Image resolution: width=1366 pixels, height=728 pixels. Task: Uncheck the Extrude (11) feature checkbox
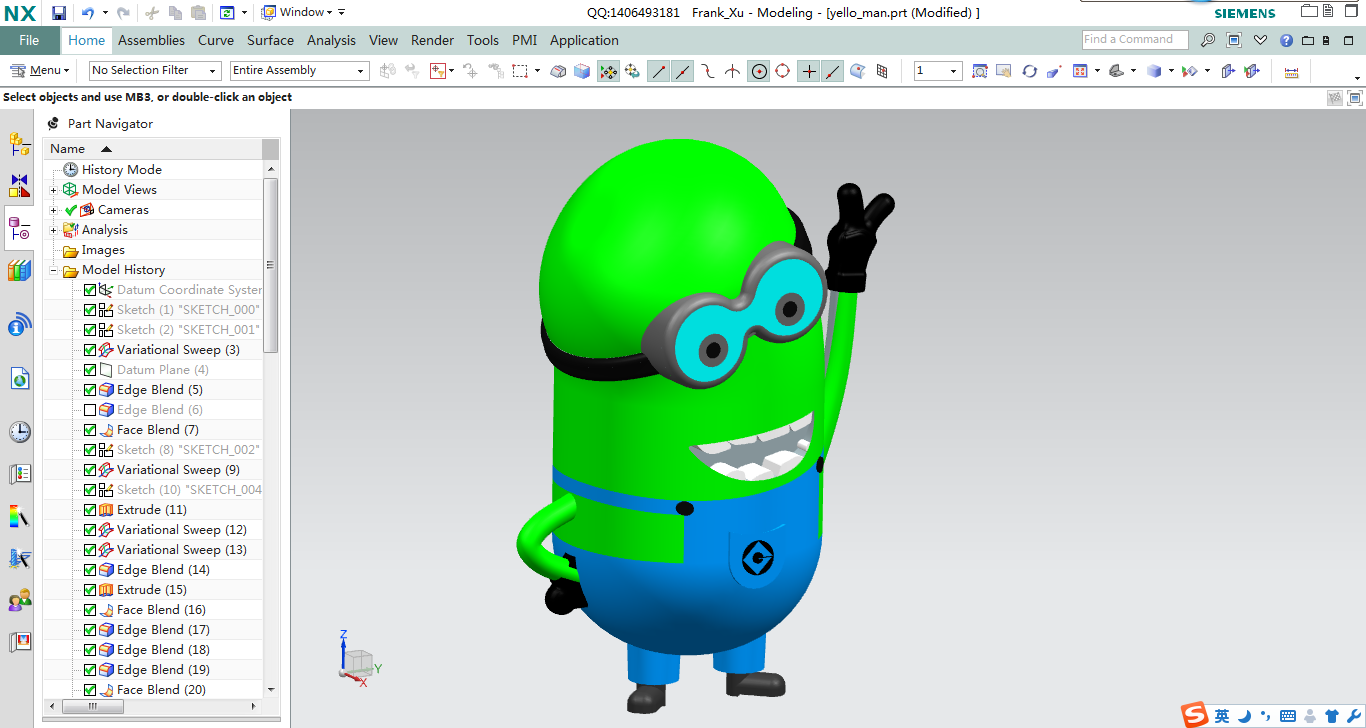[90, 510]
